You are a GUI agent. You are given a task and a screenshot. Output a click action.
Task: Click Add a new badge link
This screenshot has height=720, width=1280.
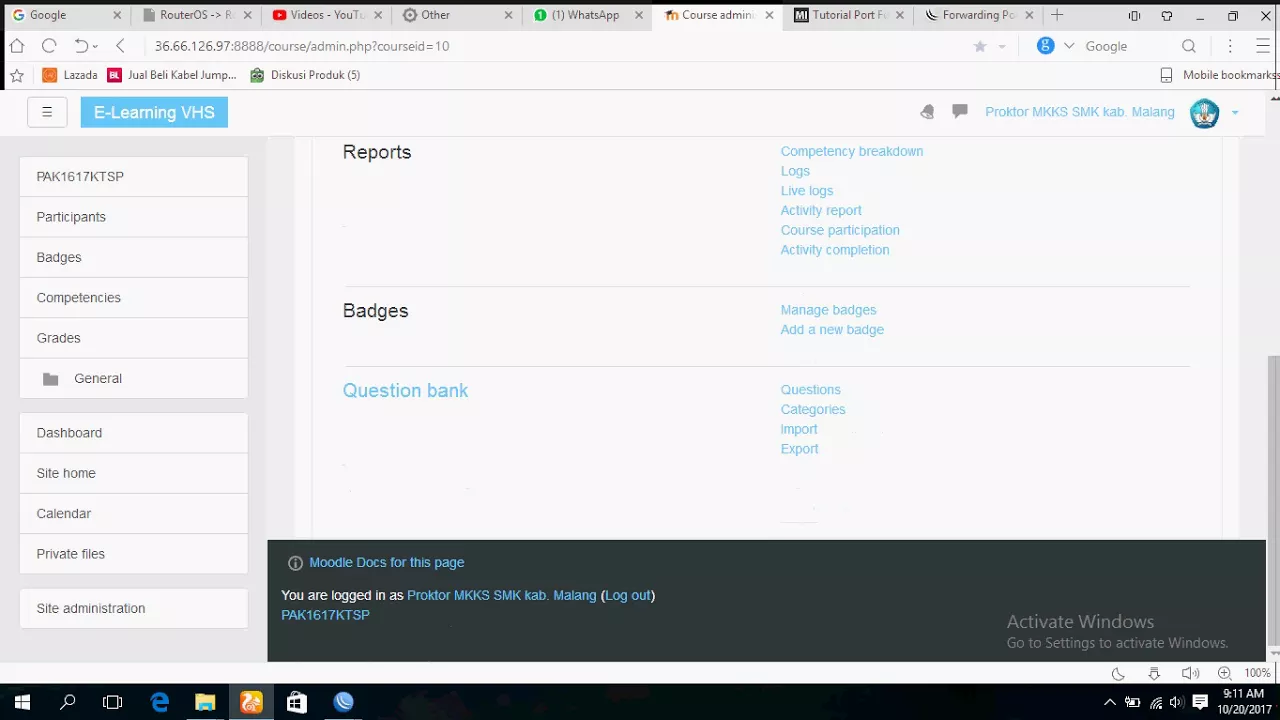pos(832,330)
